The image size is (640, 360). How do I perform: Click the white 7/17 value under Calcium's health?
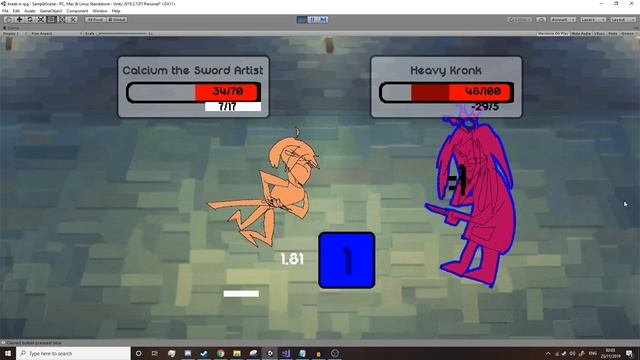[x=233, y=107]
